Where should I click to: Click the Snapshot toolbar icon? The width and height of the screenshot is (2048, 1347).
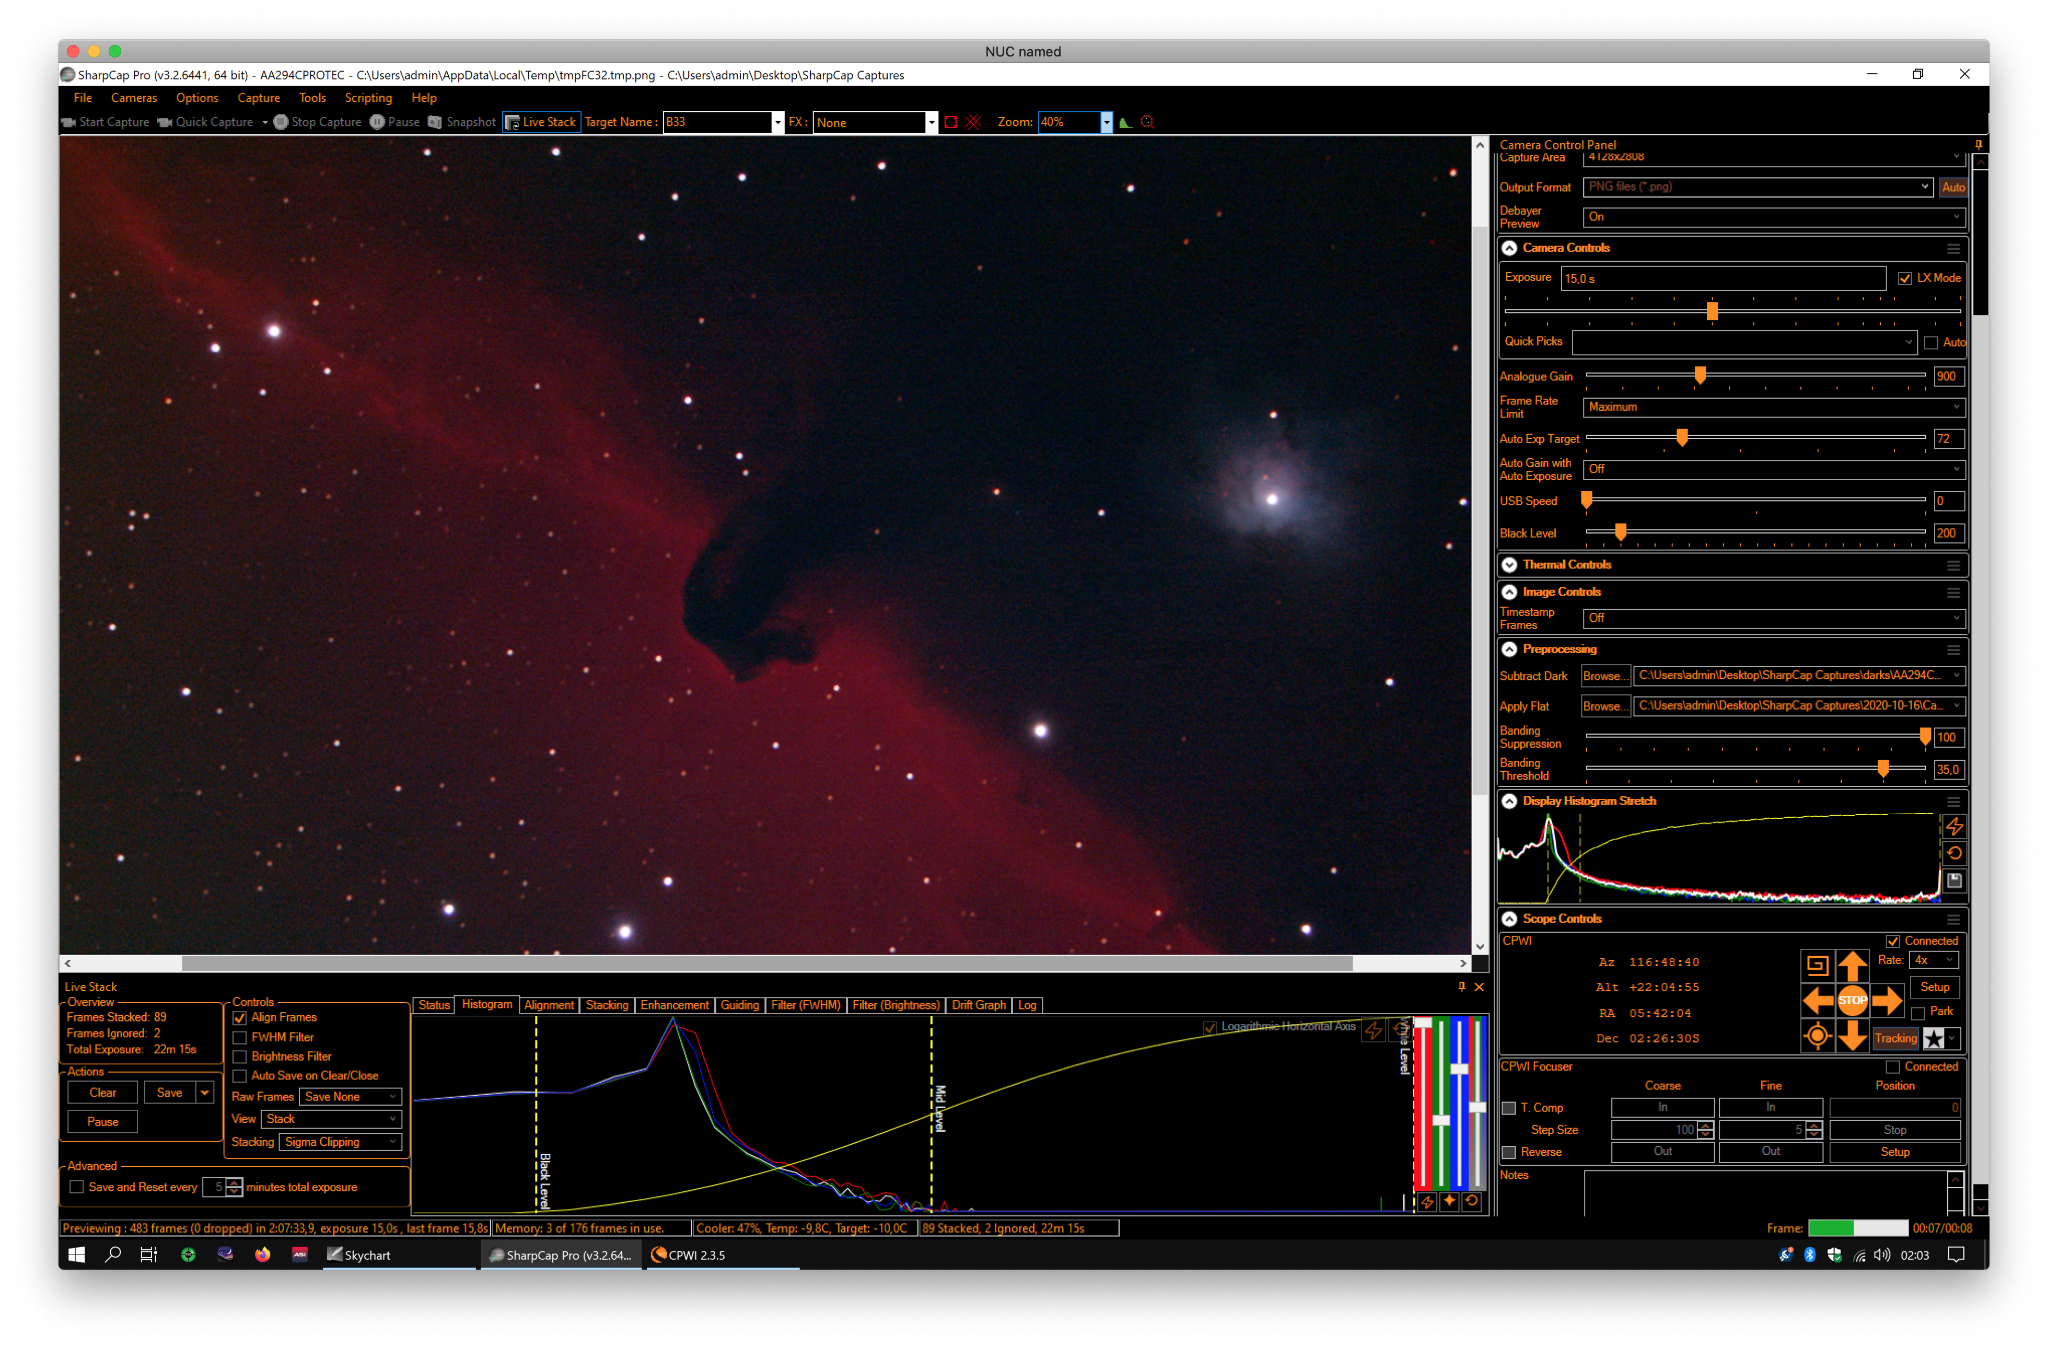click(x=435, y=122)
